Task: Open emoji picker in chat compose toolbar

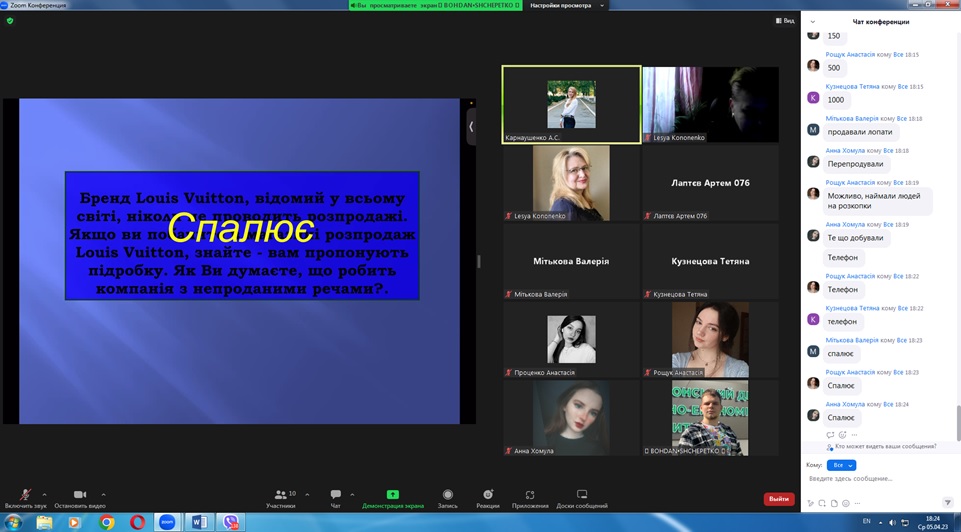Action: pyautogui.click(x=846, y=503)
